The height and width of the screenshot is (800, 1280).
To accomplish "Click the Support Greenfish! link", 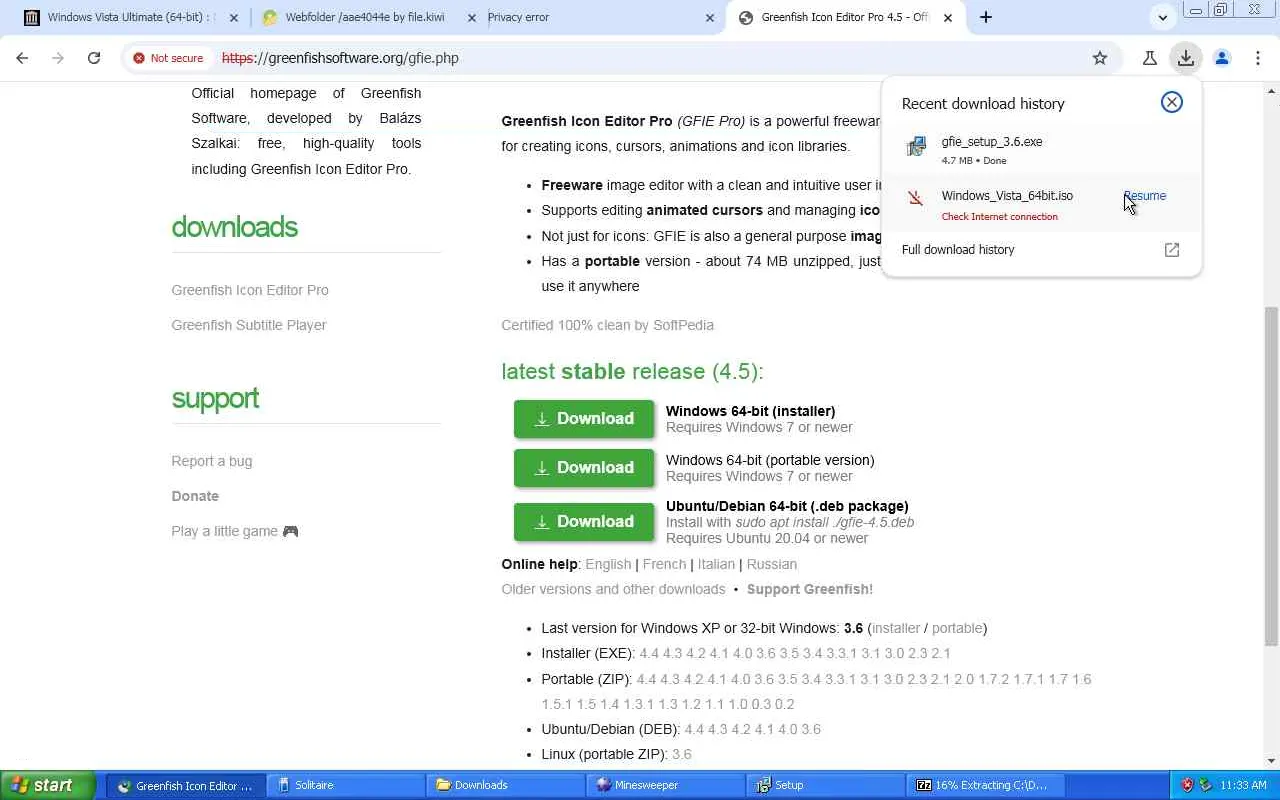I will (810, 589).
